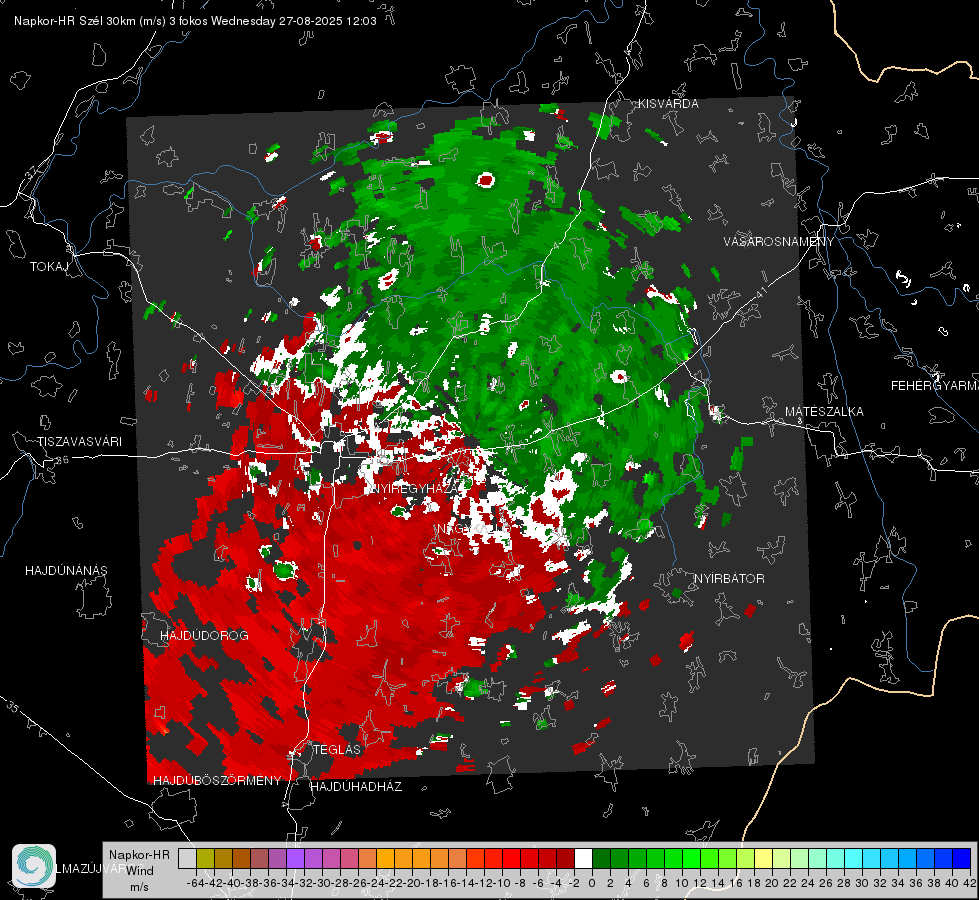Click the KISVÁRDA town label
The width and height of the screenshot is (979, 900).
[667, 104]
